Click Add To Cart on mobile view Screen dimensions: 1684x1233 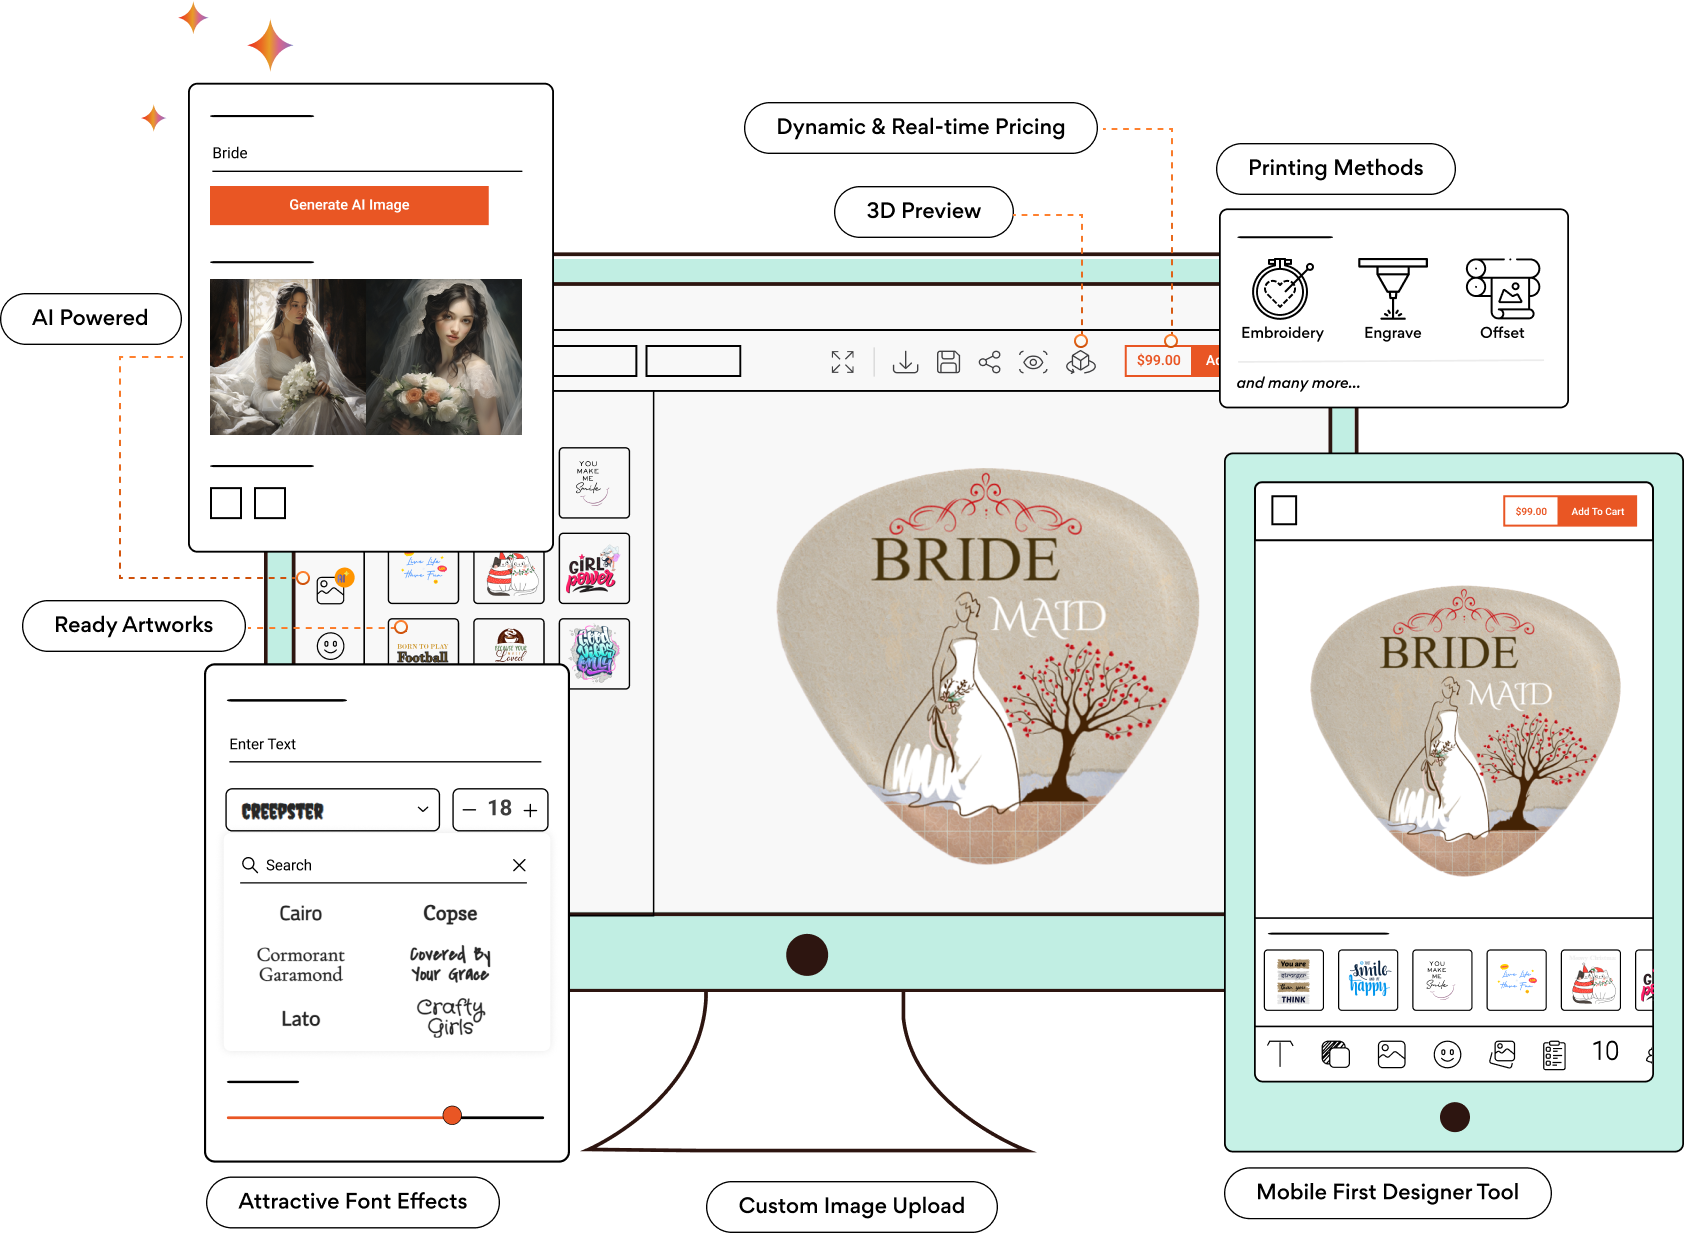1597,511
